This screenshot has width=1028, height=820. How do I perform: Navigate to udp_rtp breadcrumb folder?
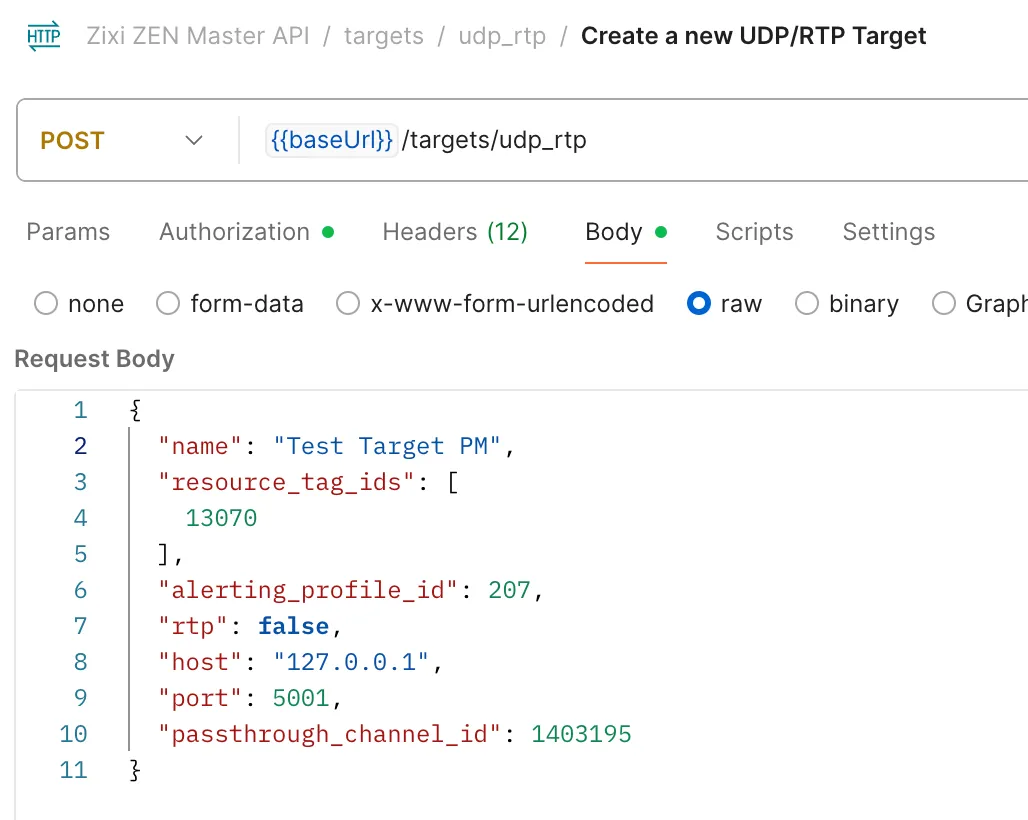502,36
